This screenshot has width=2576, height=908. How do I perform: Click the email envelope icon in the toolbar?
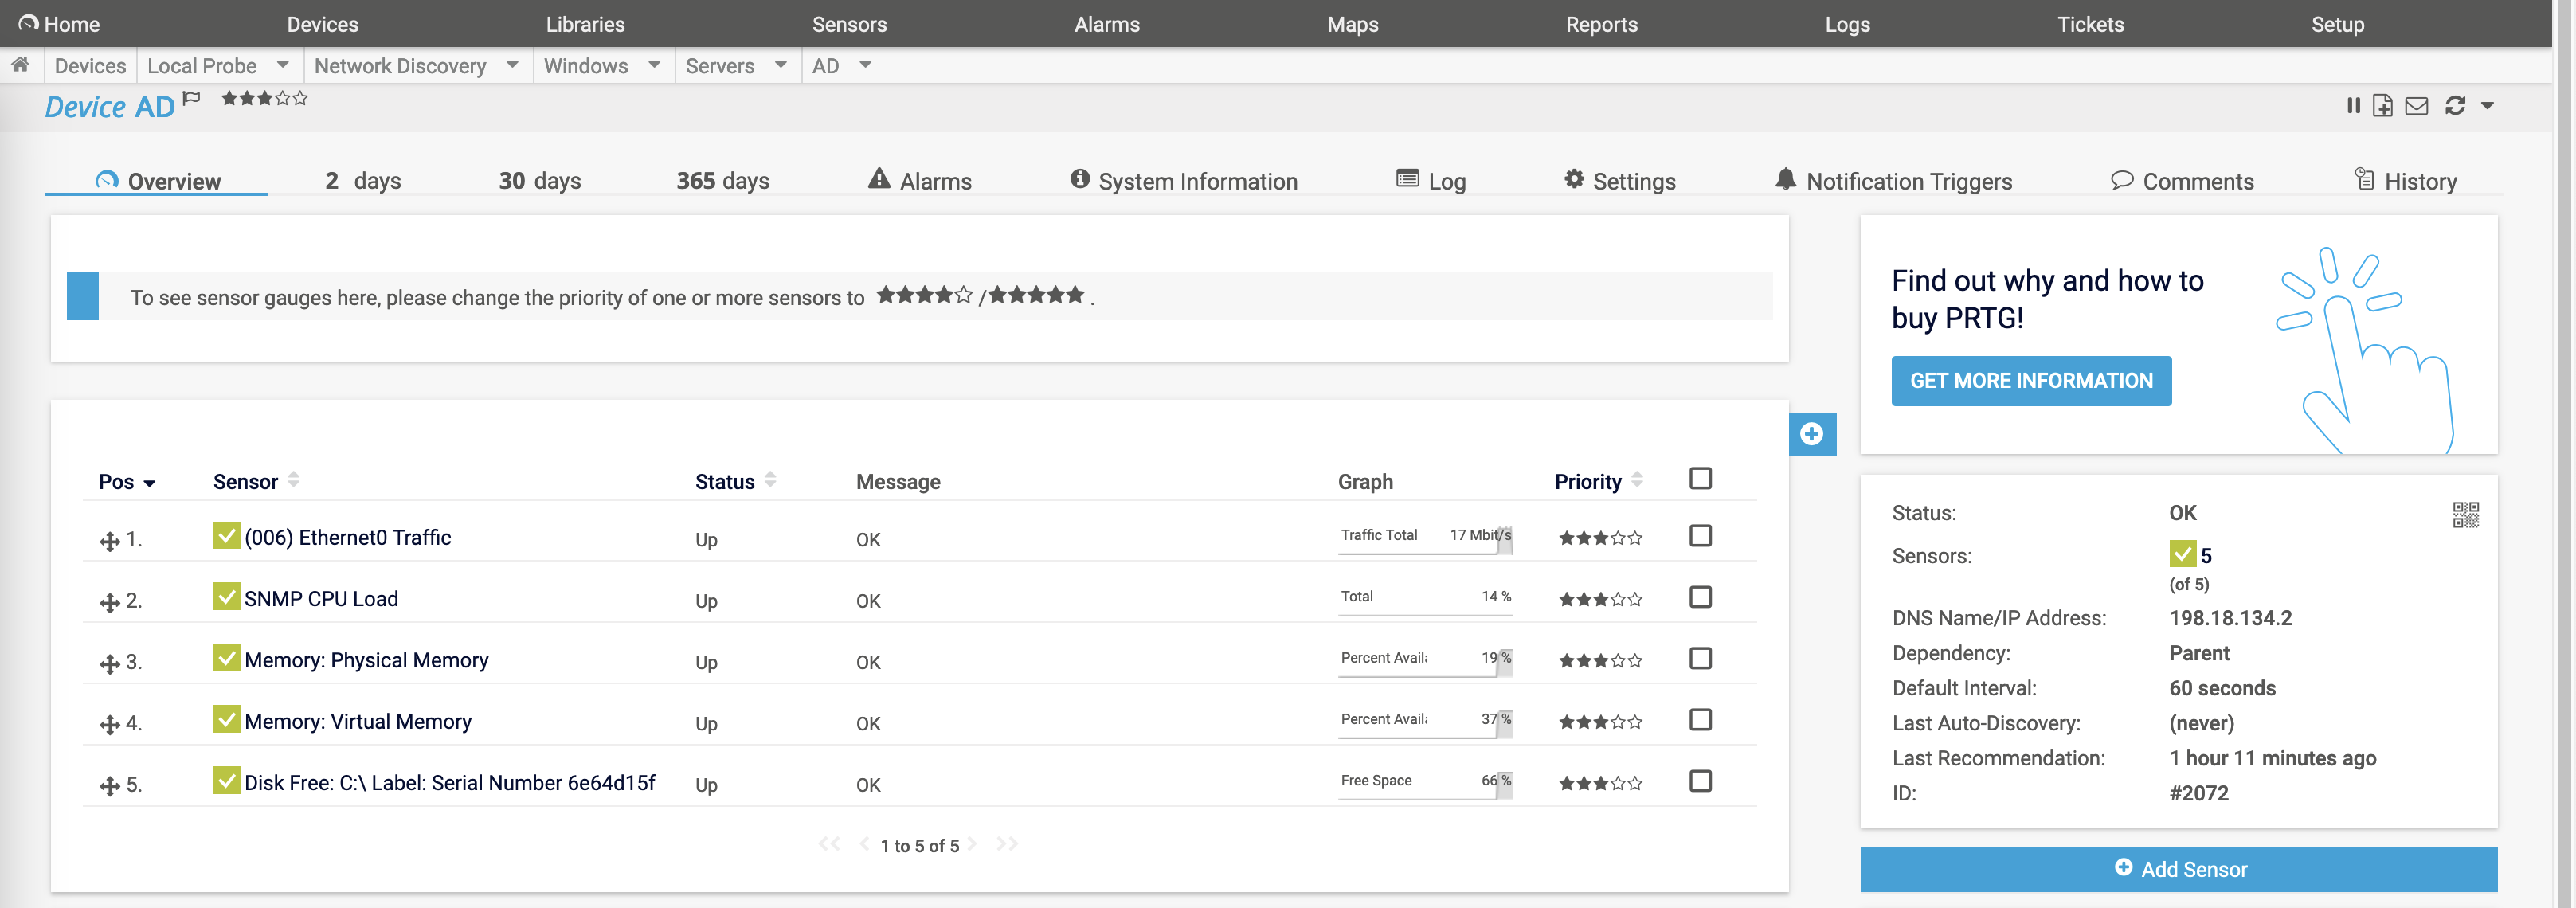click(2416, 105)
